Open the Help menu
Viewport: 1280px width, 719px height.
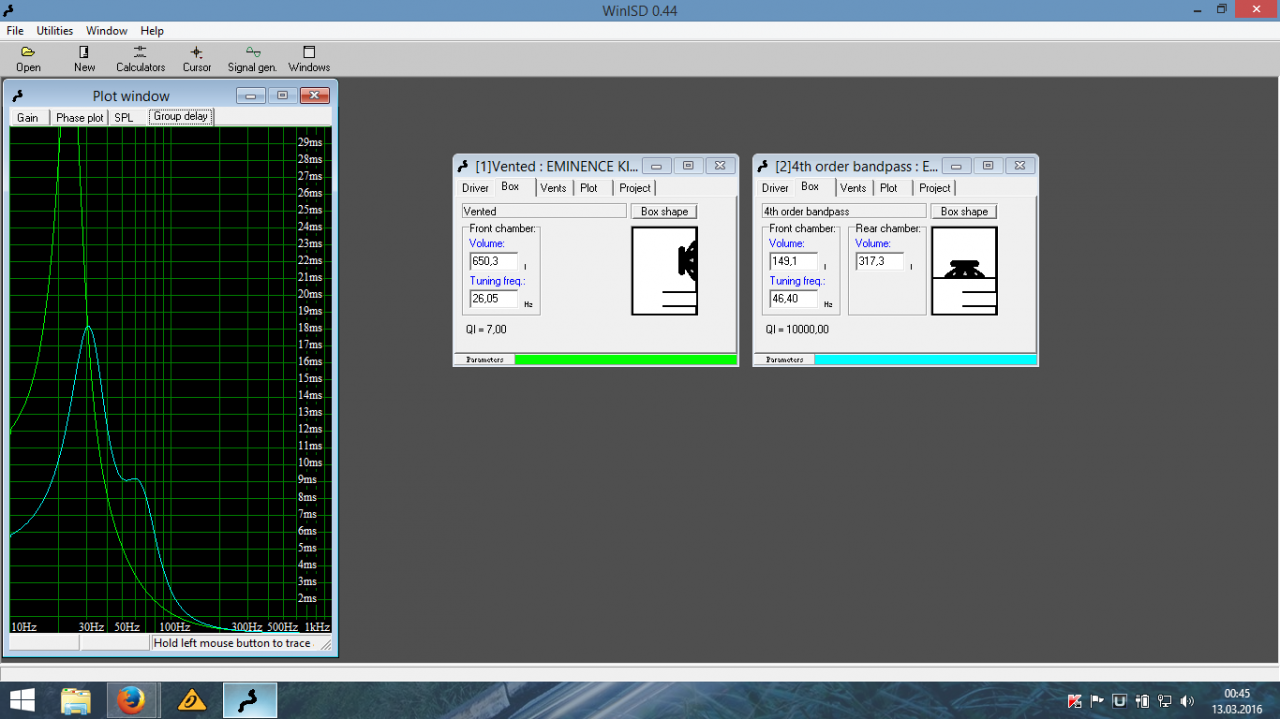(x=152, y=31)
